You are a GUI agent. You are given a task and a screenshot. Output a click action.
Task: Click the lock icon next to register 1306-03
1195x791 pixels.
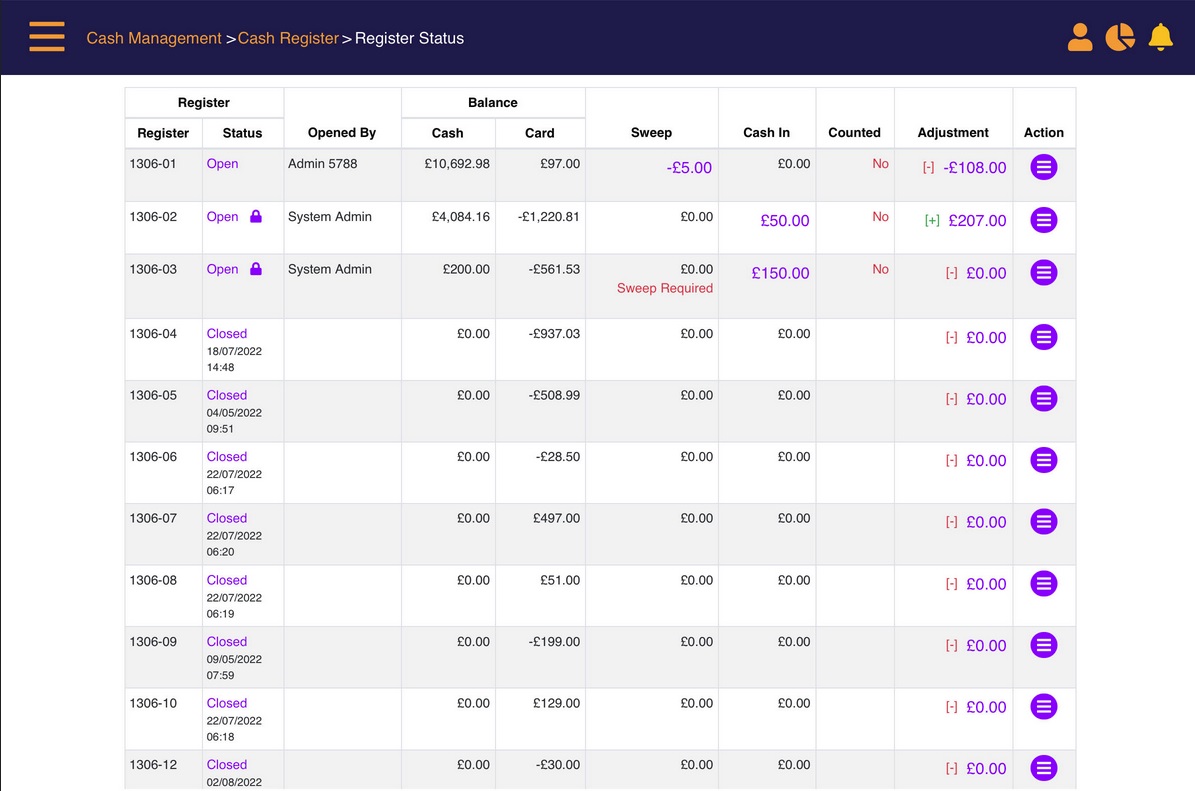click(256, 269)
